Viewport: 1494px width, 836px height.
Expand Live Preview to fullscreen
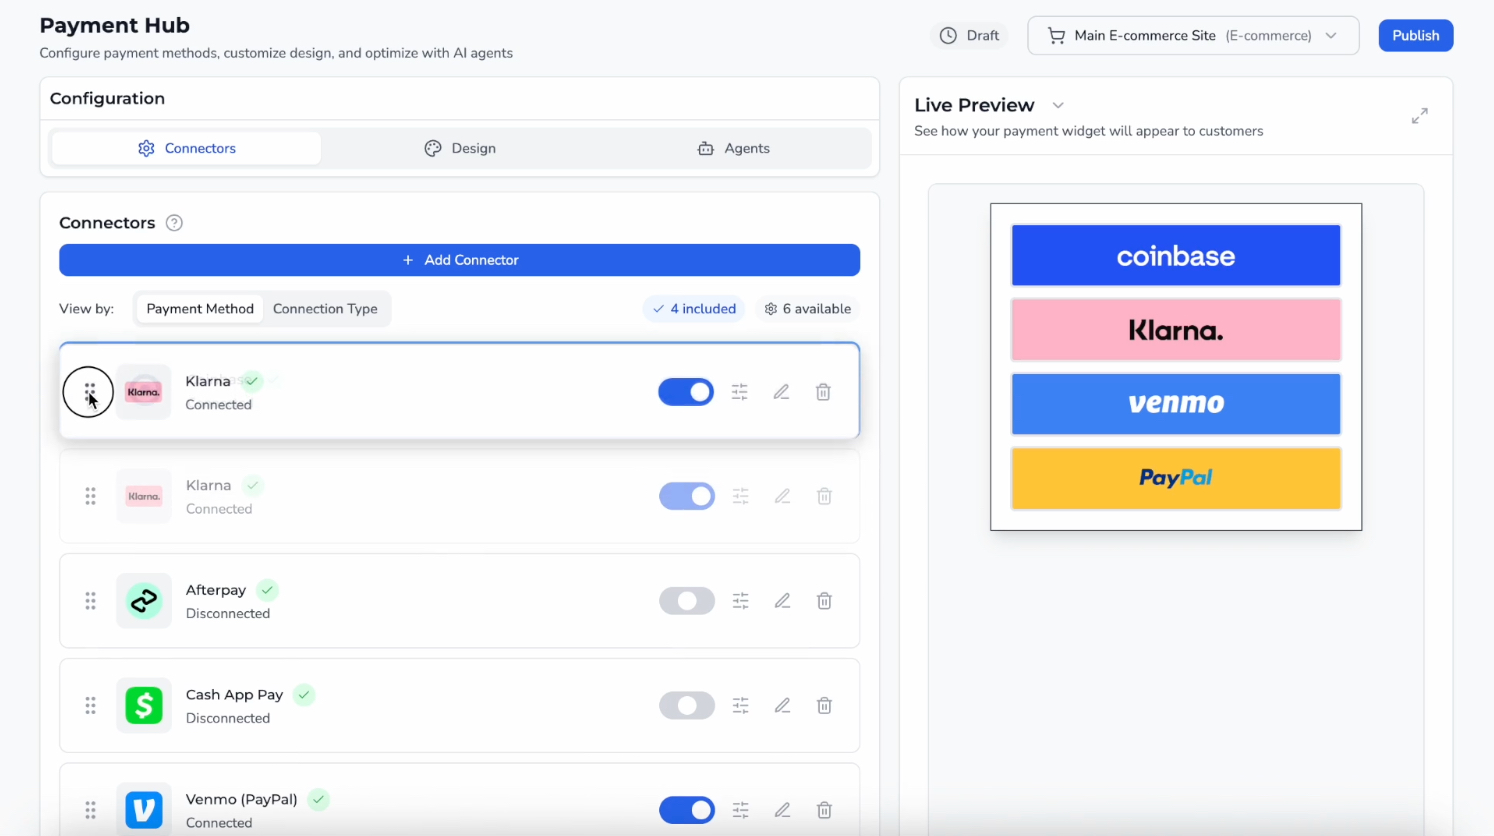[x=1419, y=116]
